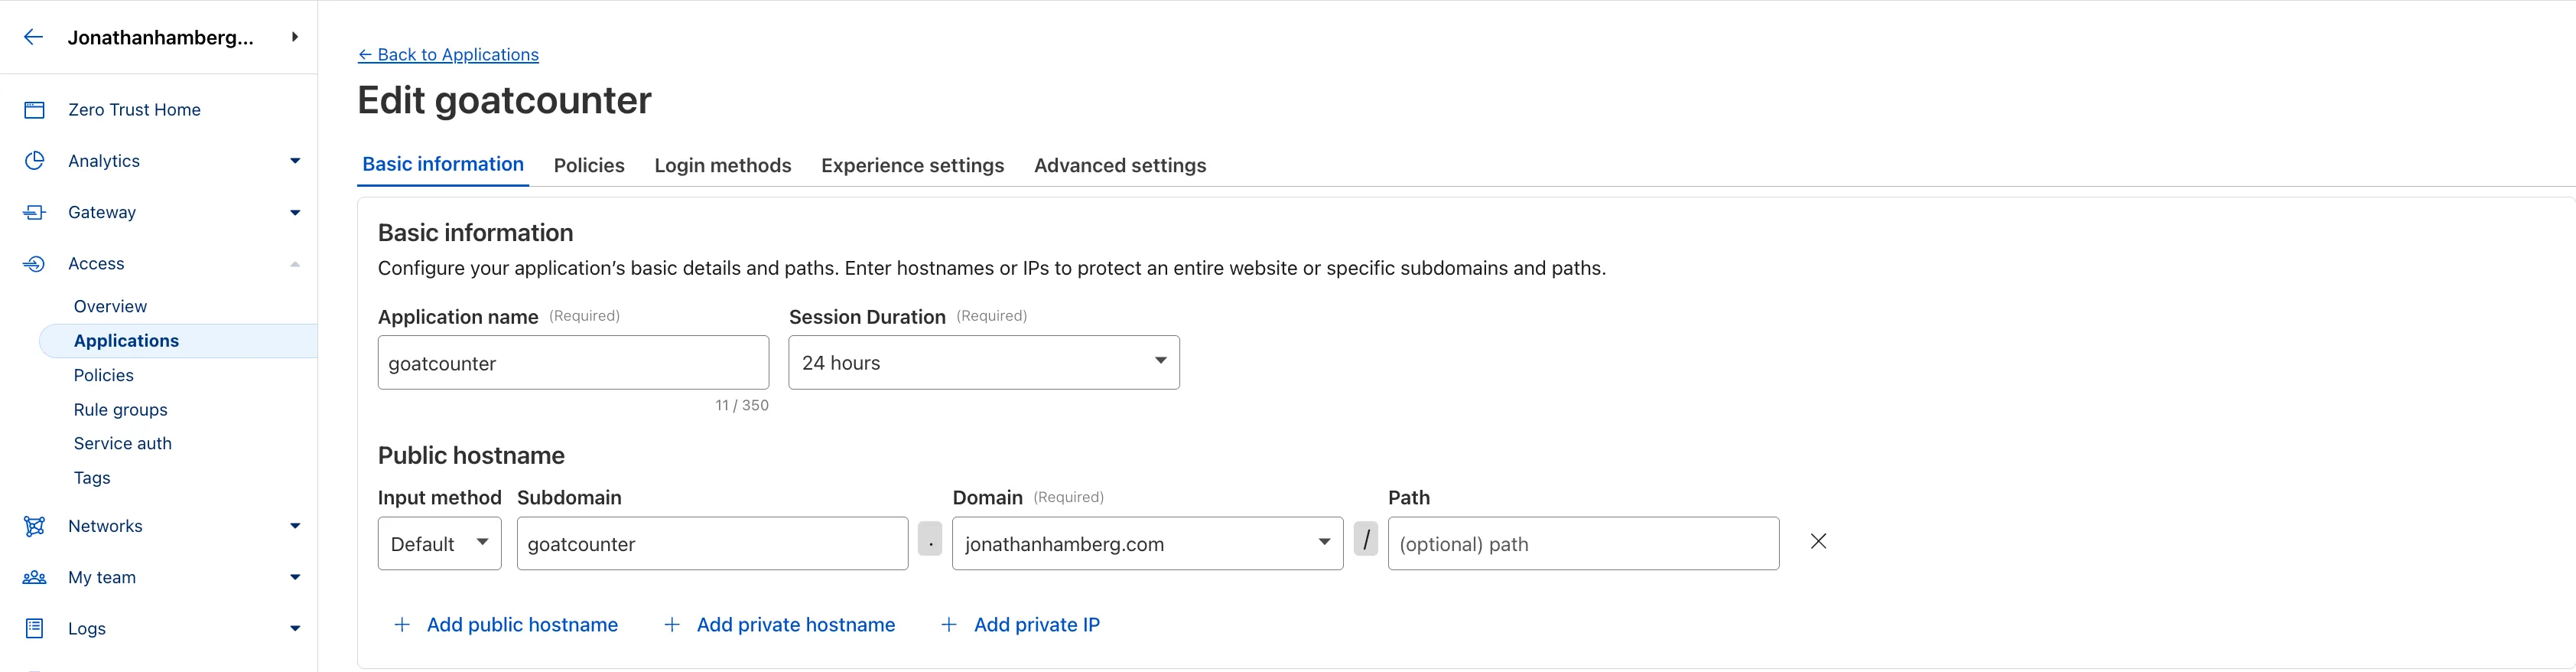Click the 'Public hostname' heading
The image size is (2576, 672).
(x=471, y=456)
